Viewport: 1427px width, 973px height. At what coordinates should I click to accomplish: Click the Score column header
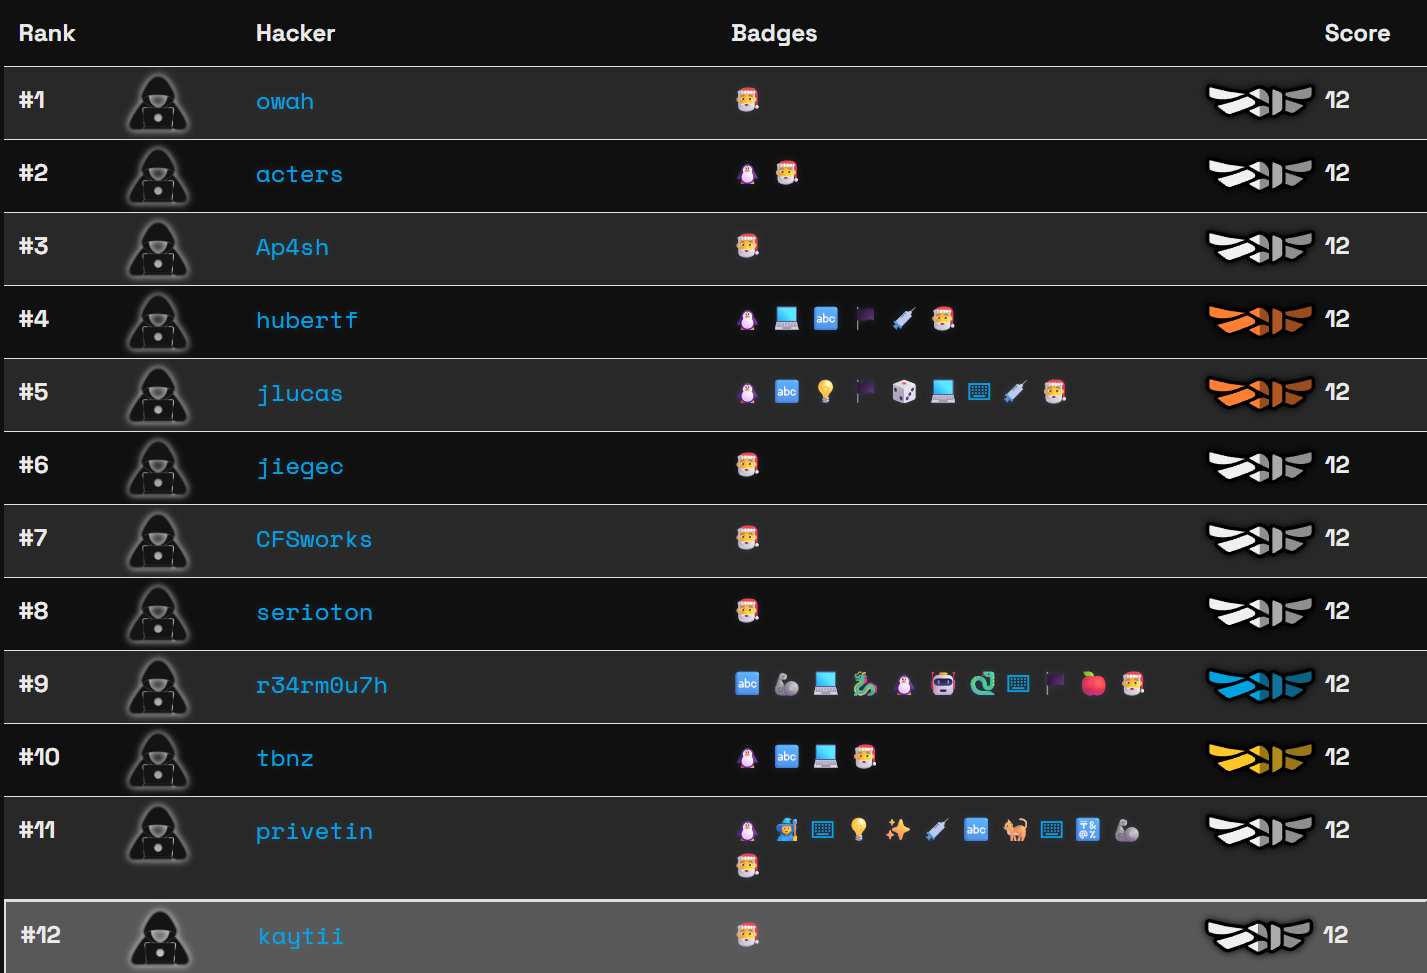[x=1356, y=33]
